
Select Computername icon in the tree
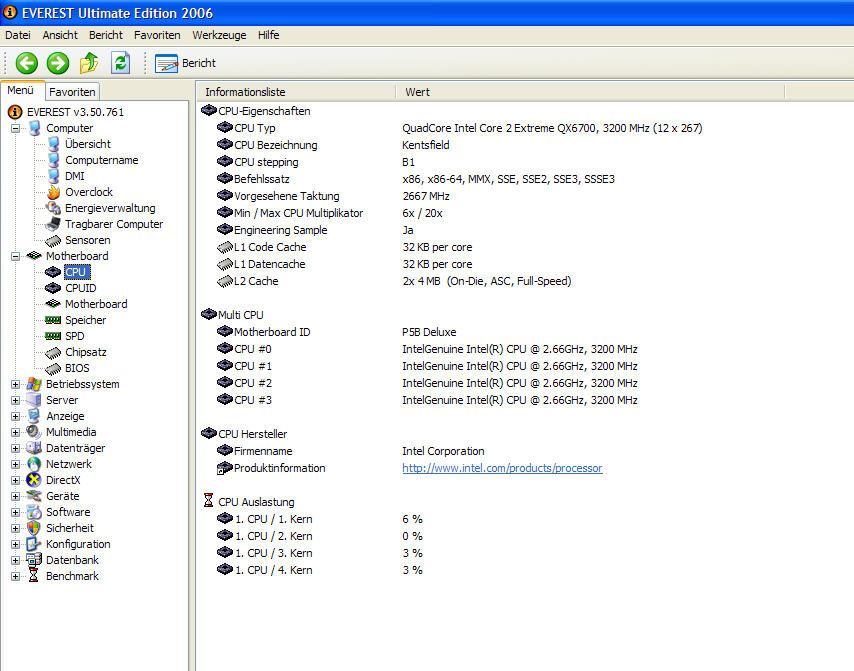point(53,160)
